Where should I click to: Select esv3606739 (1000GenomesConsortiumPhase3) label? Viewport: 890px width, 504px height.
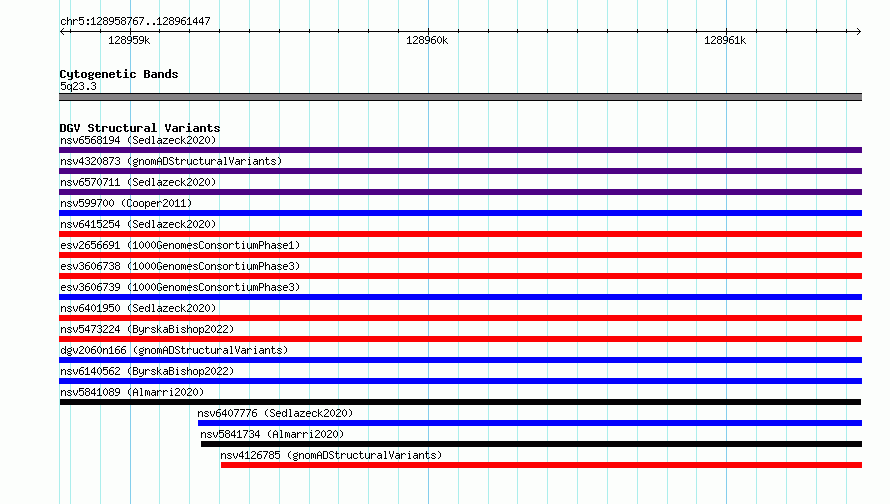pos(180,287)
